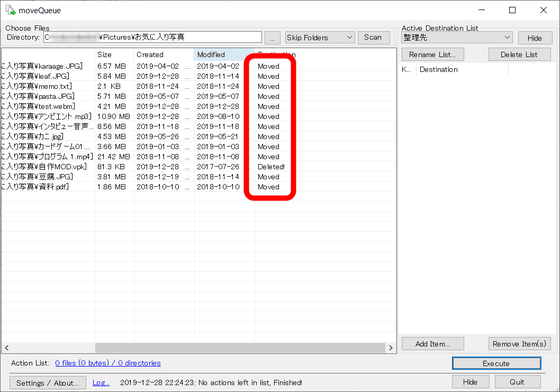Screen dimensions: 560x392
Task: Open the Active Destination List combo box
Action: [x=457, y=37]
